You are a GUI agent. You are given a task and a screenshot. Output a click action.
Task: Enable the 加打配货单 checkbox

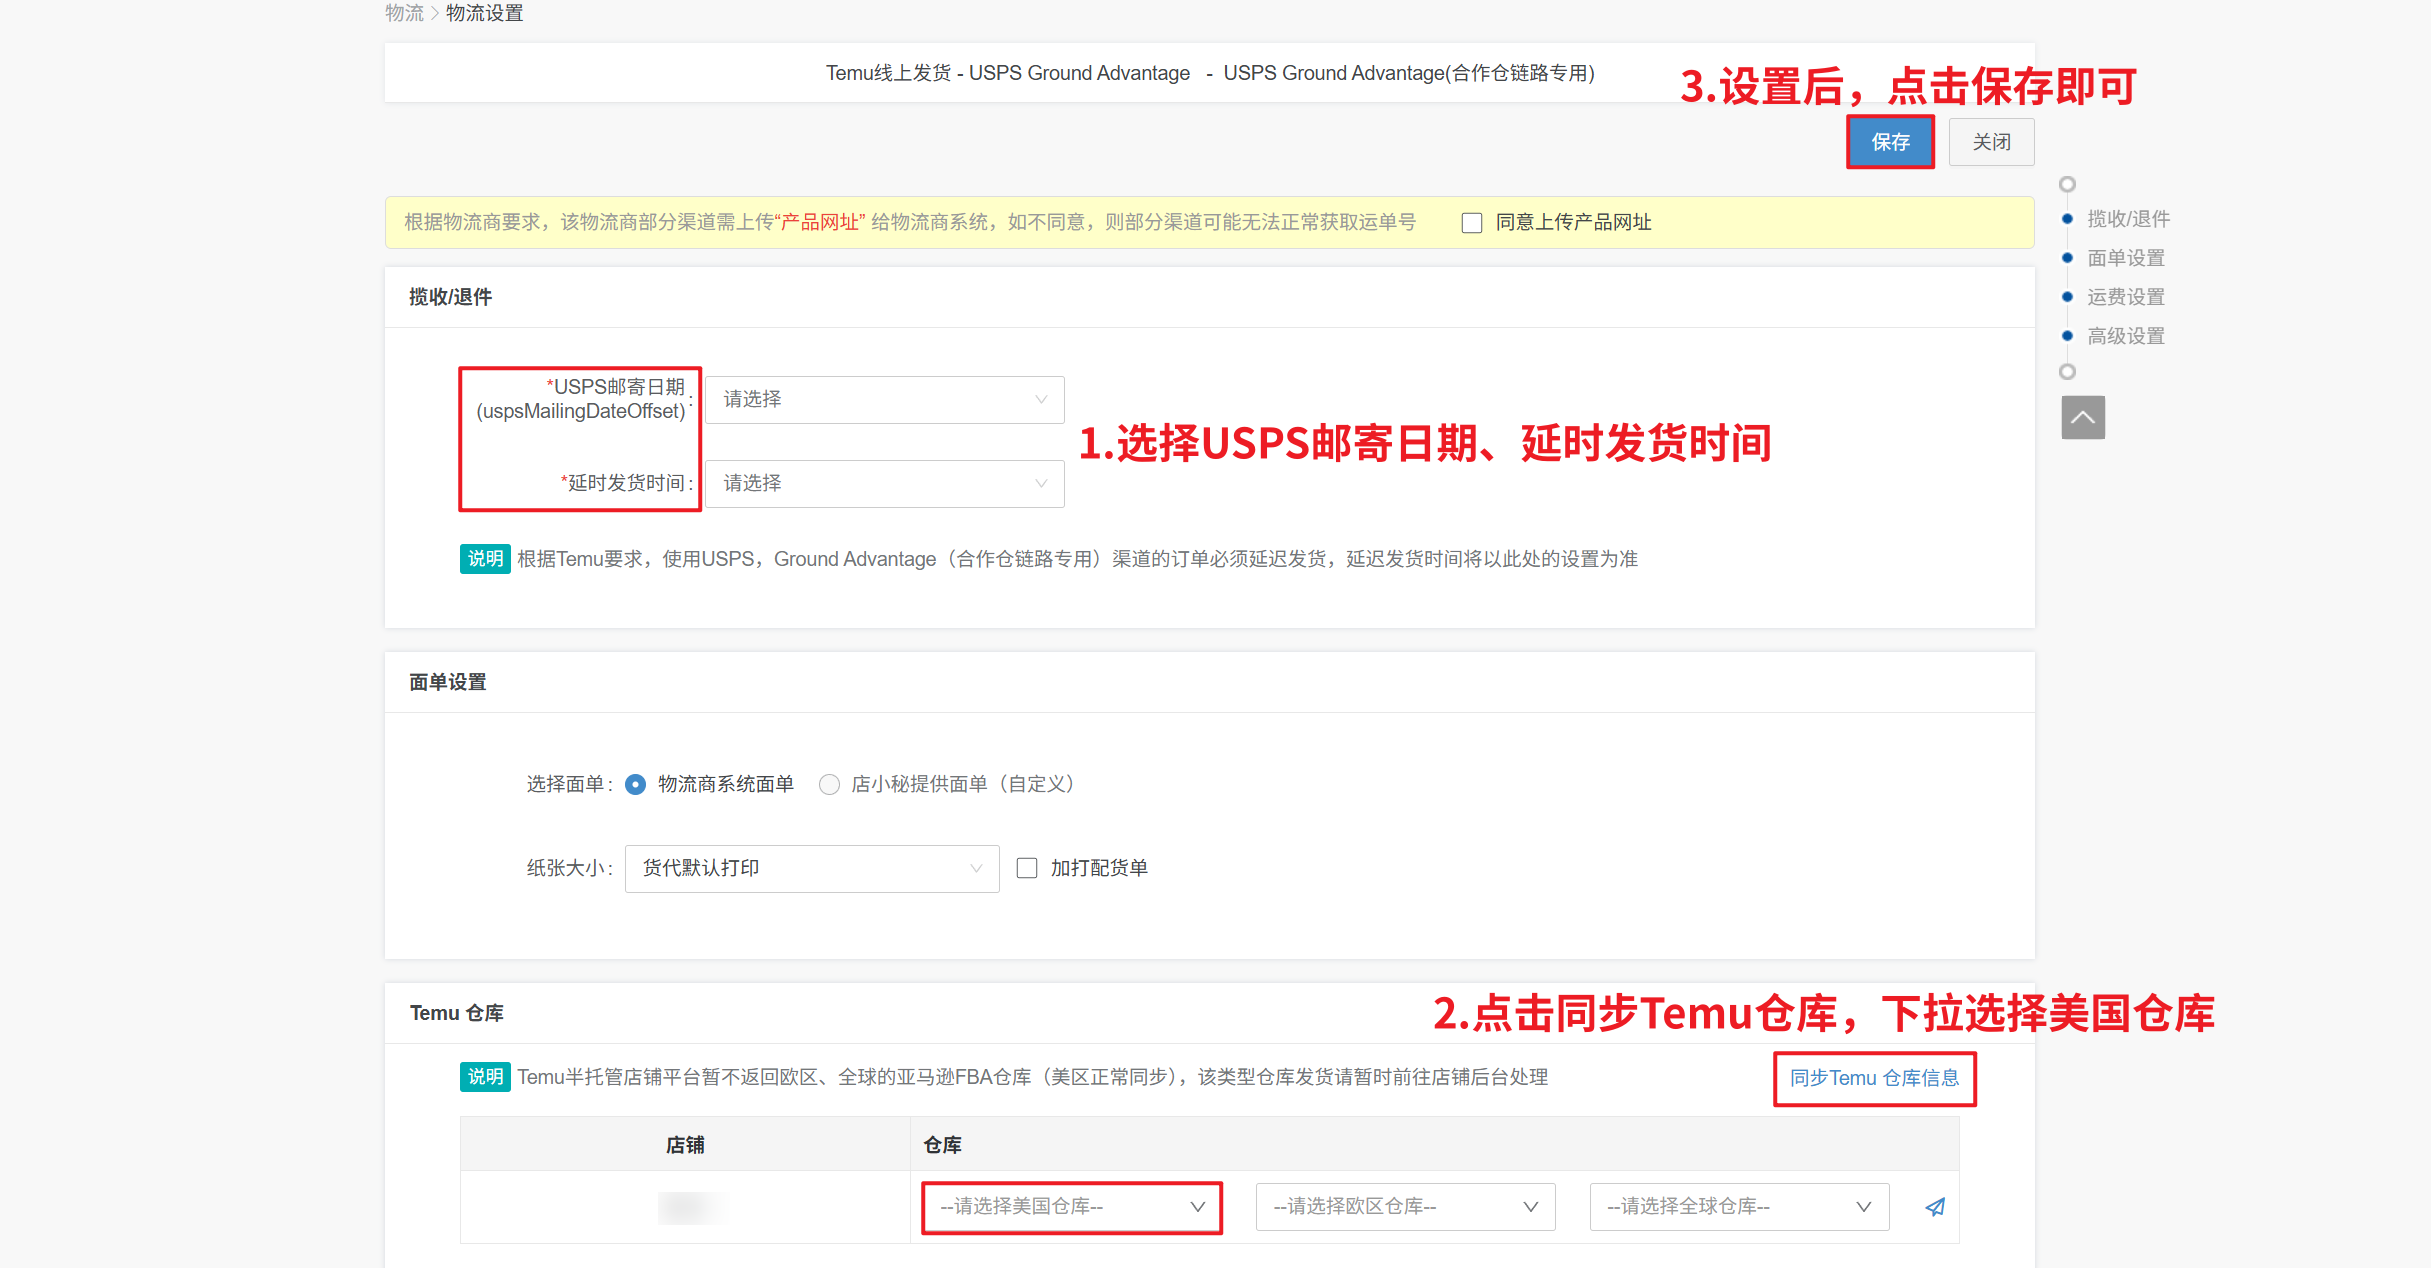click(1027, 868)
